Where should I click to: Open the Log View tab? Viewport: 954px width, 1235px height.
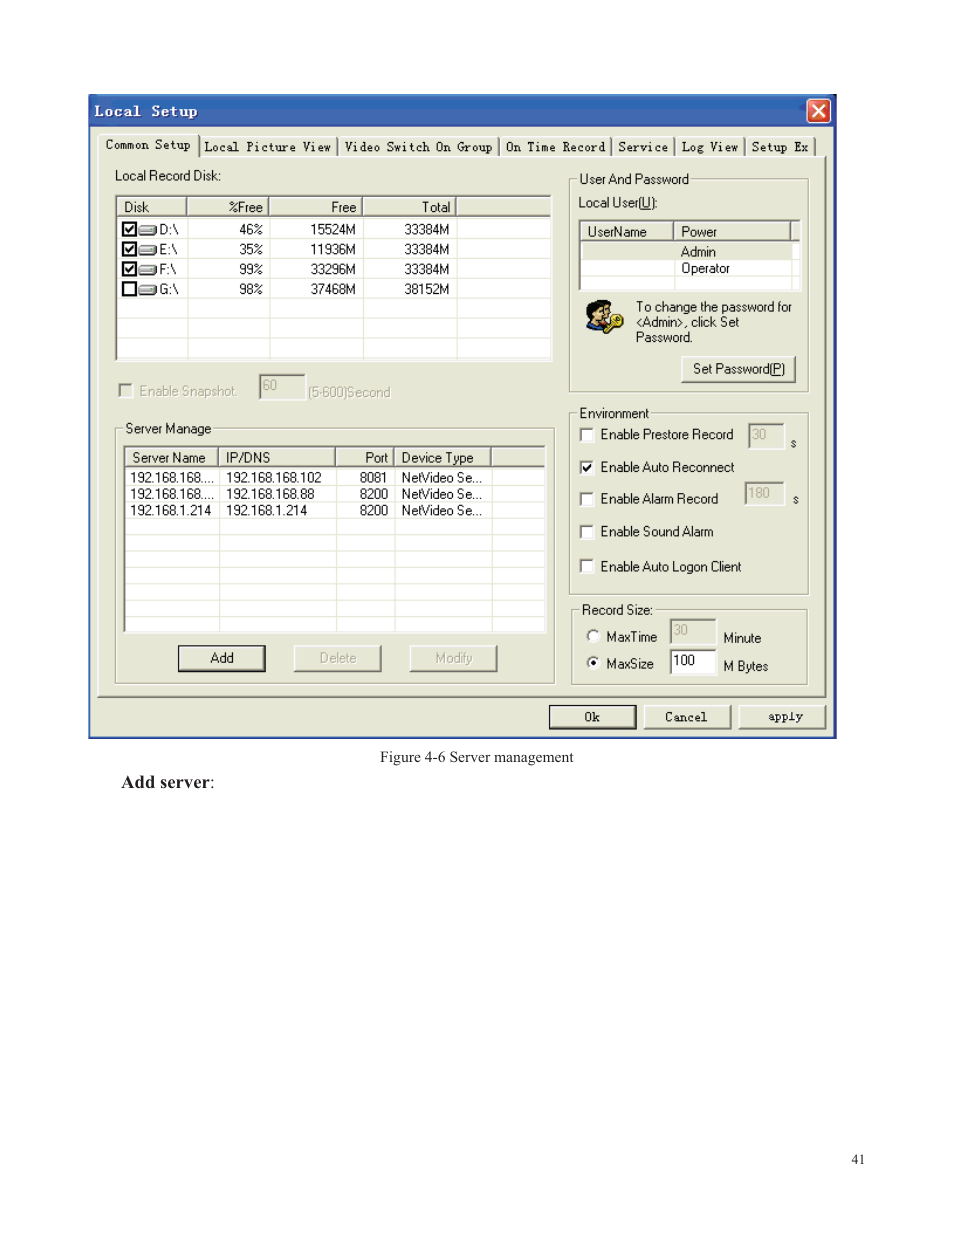click(710, 147)
